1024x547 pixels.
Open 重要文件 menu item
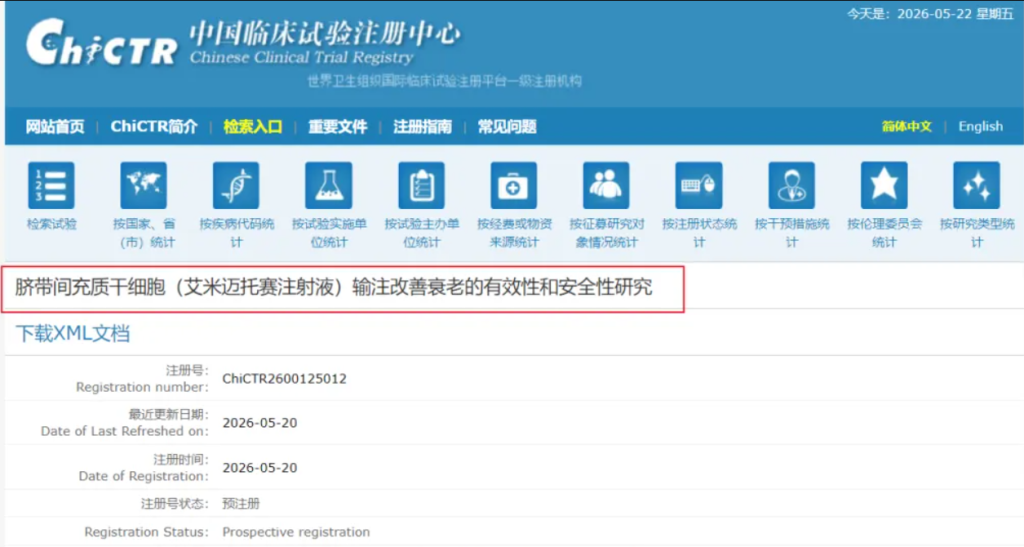click(338, 127)
